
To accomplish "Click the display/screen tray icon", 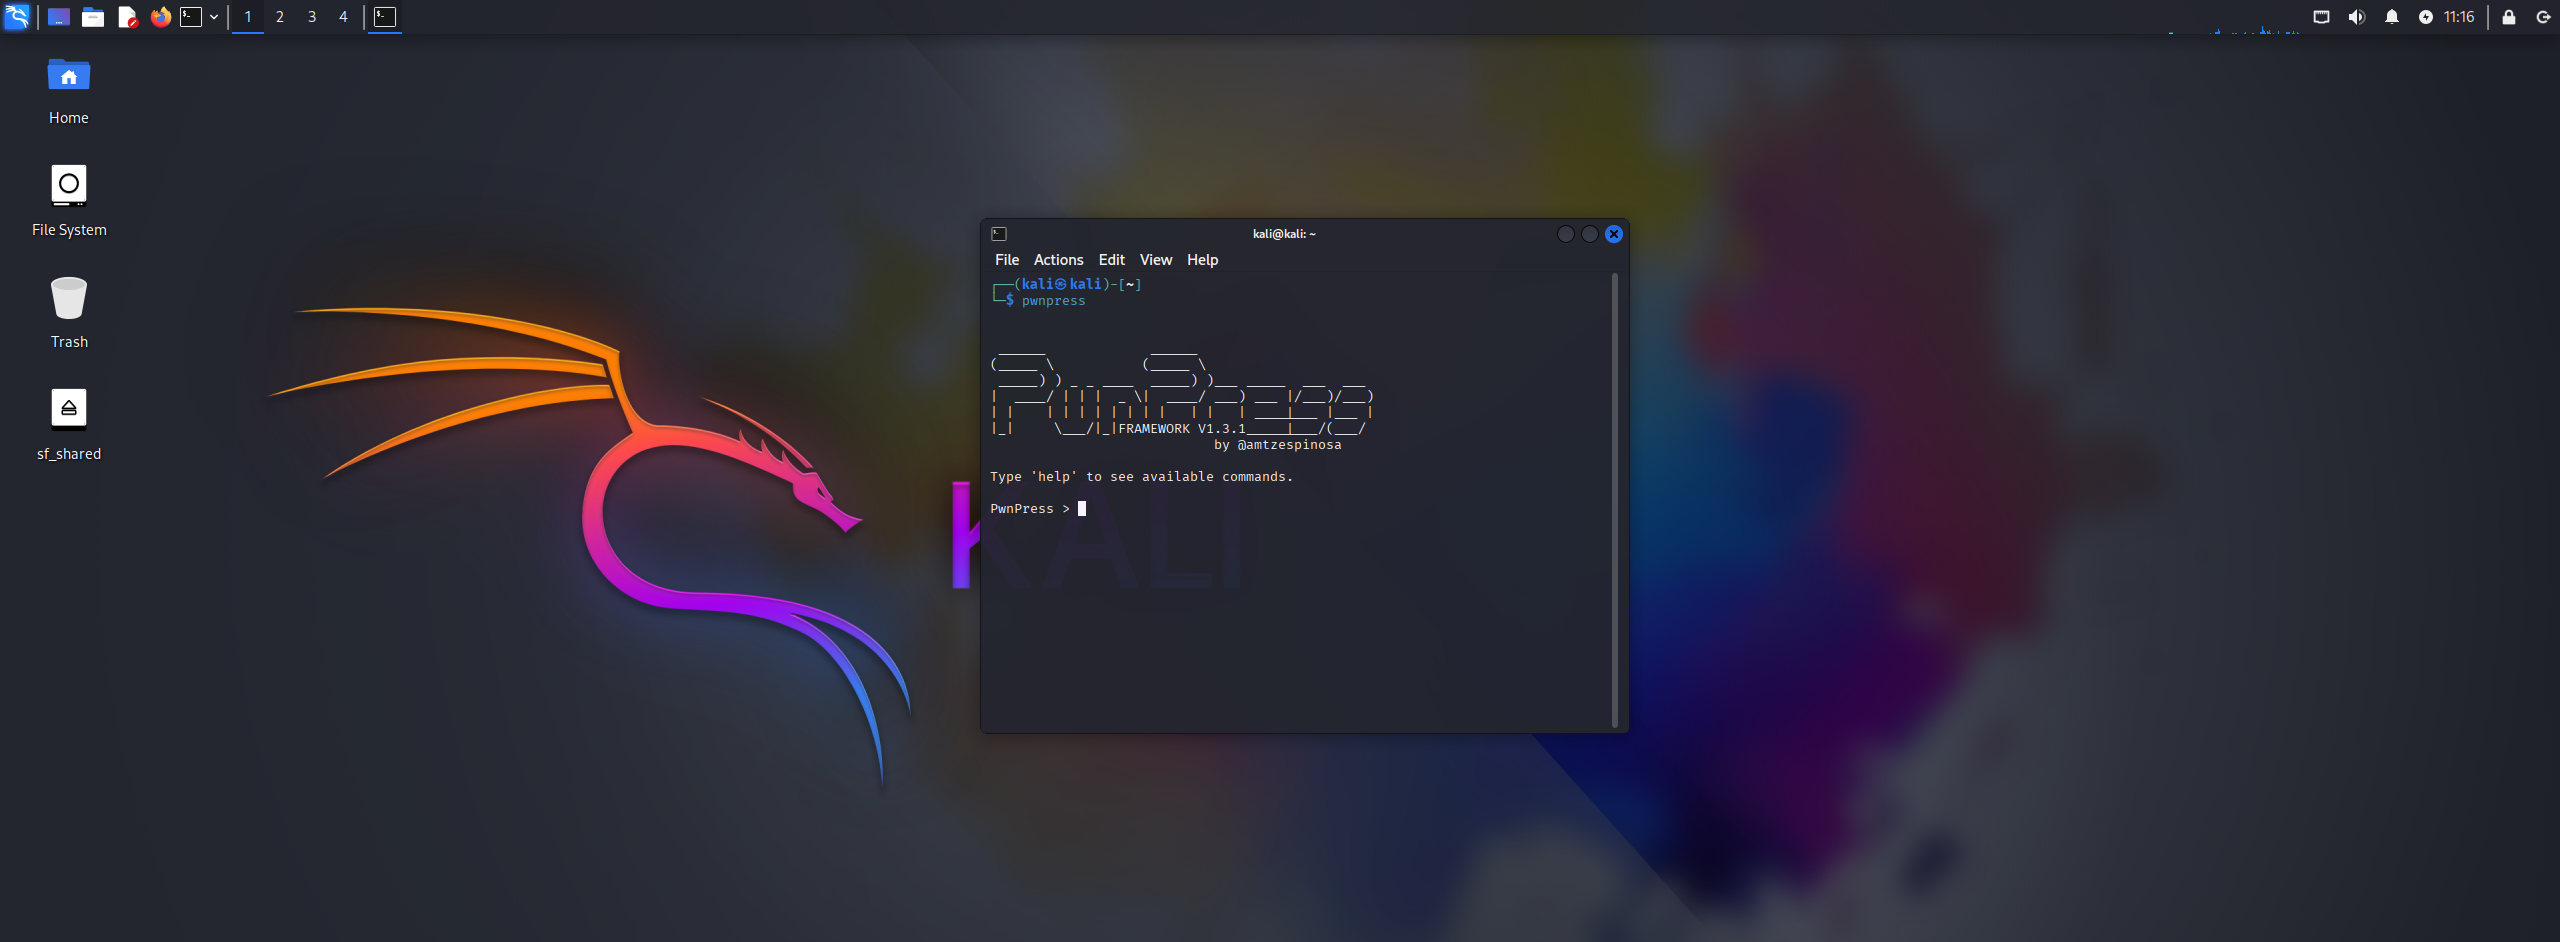I will pos(2321,17).
